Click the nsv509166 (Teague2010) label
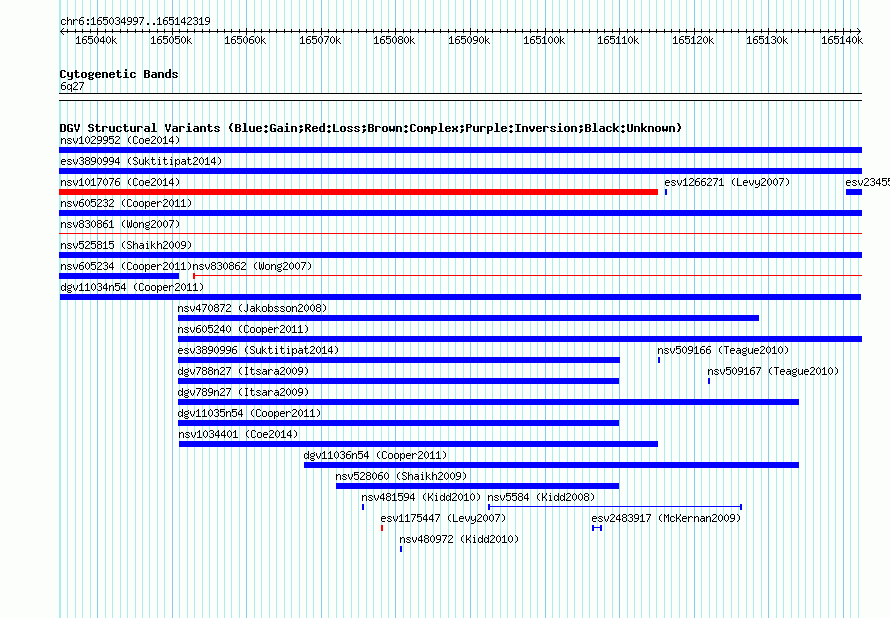 coord(723,350)
